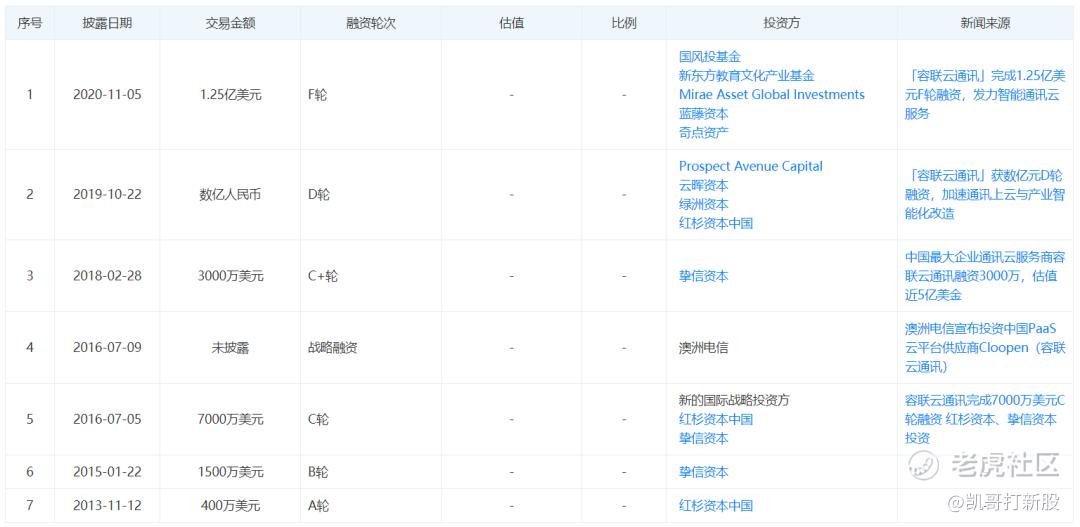The image size is (1080, 527).
Task: Open Mirae Asset Global Investments link
Action: click(771, 94)
